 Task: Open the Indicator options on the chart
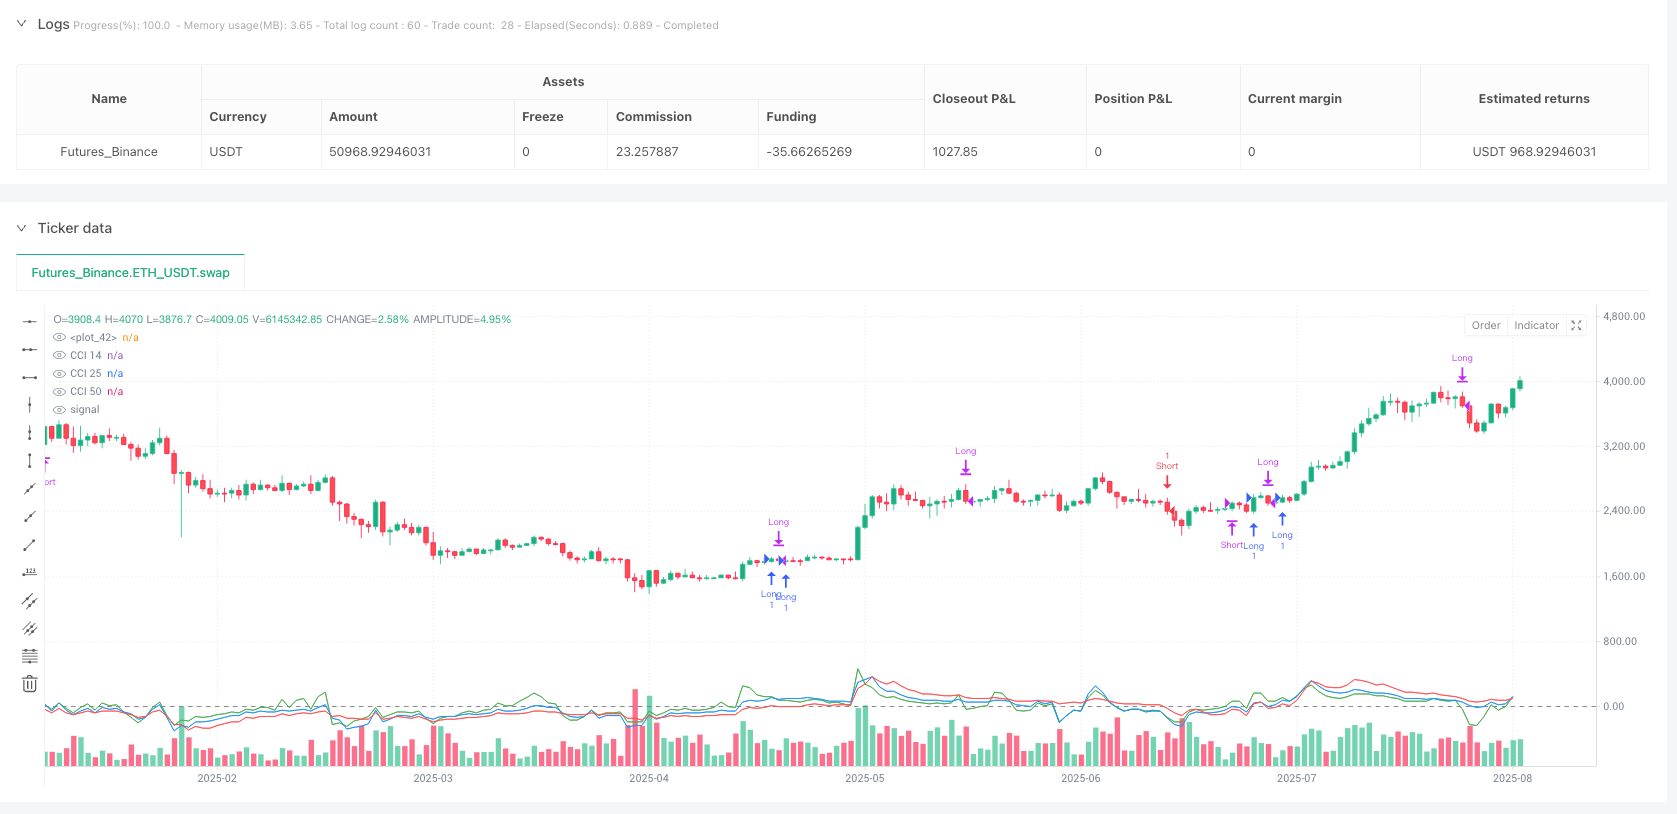click(x=1536, y=326)
